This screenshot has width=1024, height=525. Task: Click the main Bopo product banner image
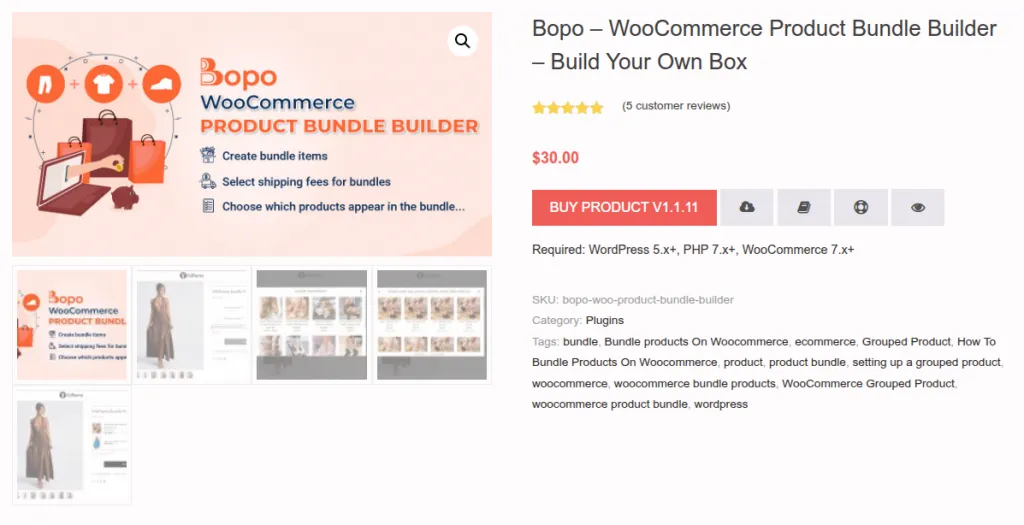252,134
